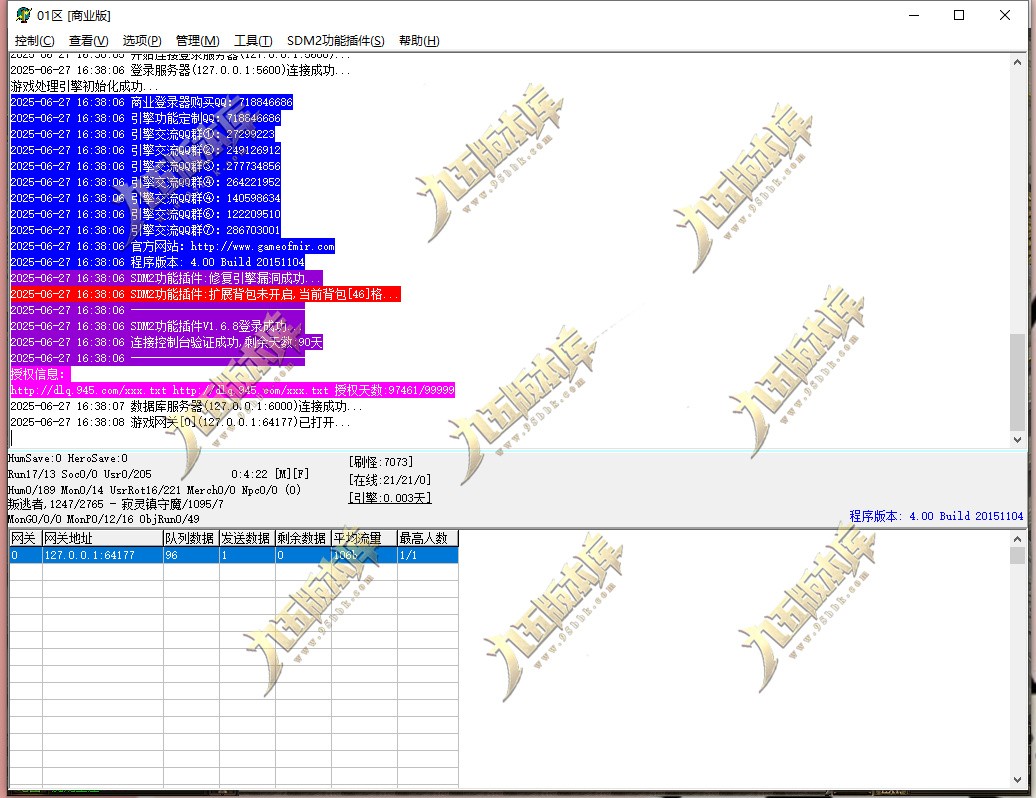Click log line 引擎功能定制QQ
Screen dimensions: 1036x798
point(145,118)
